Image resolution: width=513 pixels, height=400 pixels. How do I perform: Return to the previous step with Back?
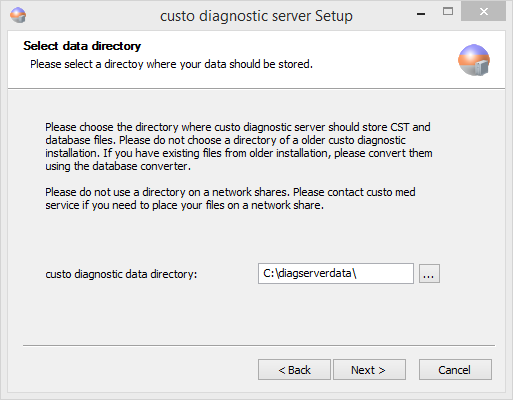[294, 370]
